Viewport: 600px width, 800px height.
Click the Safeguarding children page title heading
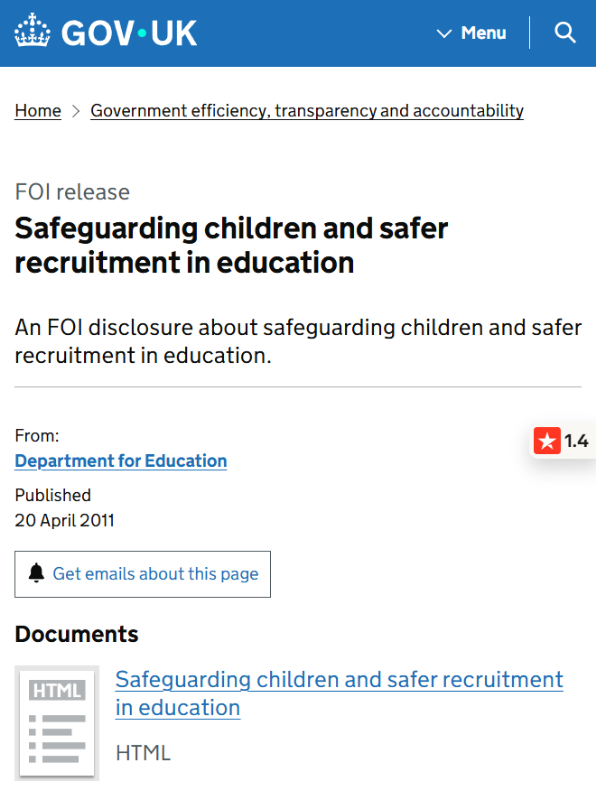(231, 245)
